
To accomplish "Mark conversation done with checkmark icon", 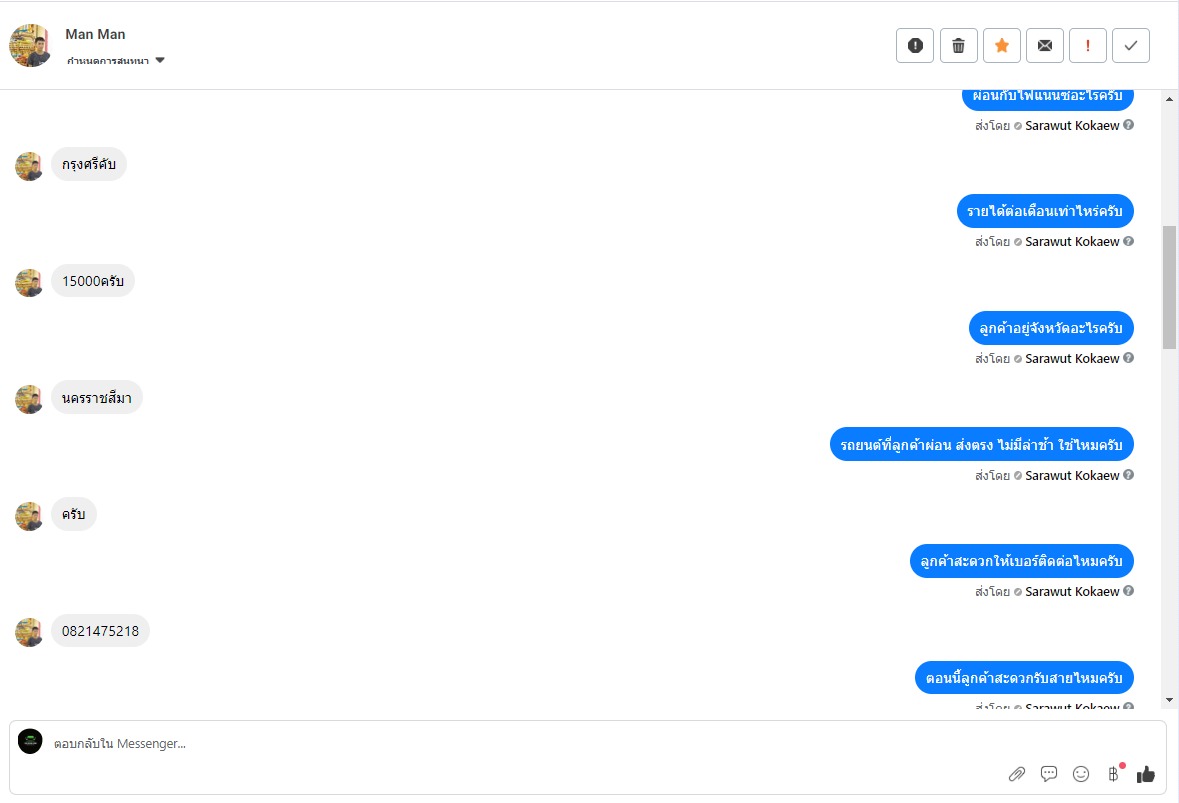I will click(1131, 45).
